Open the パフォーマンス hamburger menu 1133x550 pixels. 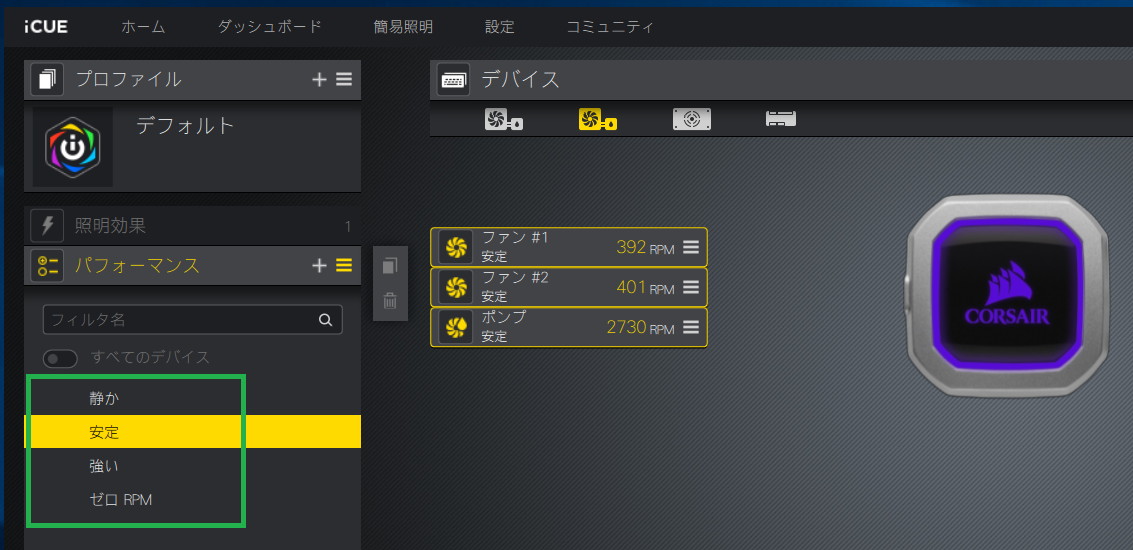point(344,265)
